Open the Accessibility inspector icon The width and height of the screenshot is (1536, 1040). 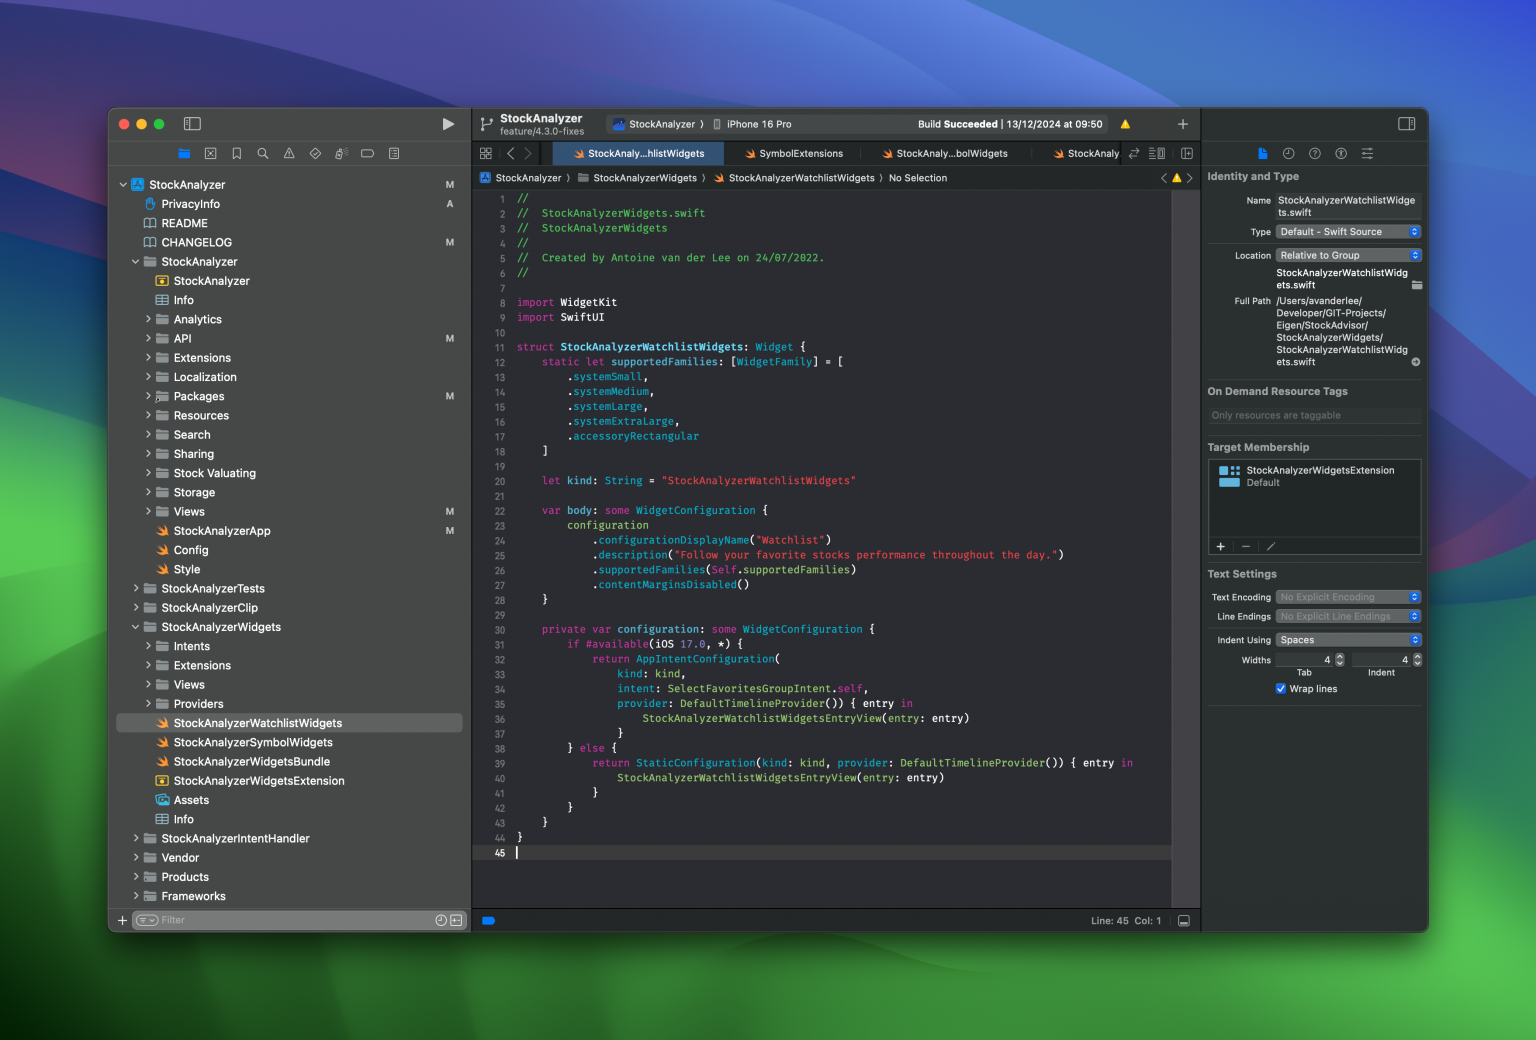(x=1341, y=153)
